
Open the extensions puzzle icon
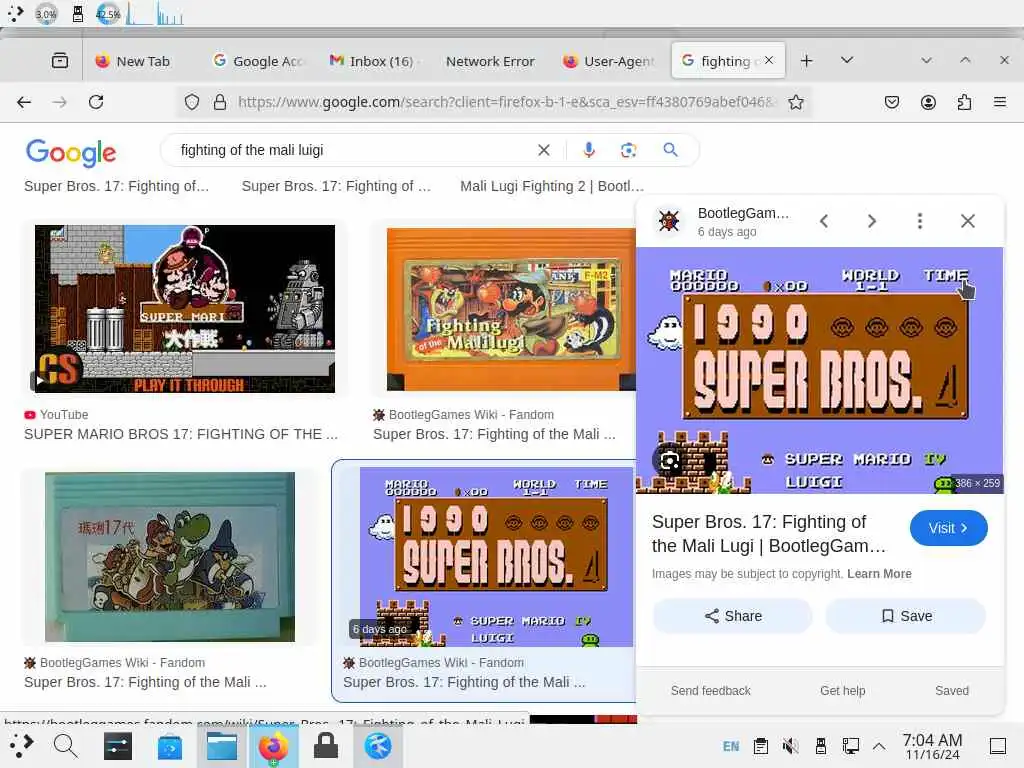pyautogui.click(x=964, y=102)
